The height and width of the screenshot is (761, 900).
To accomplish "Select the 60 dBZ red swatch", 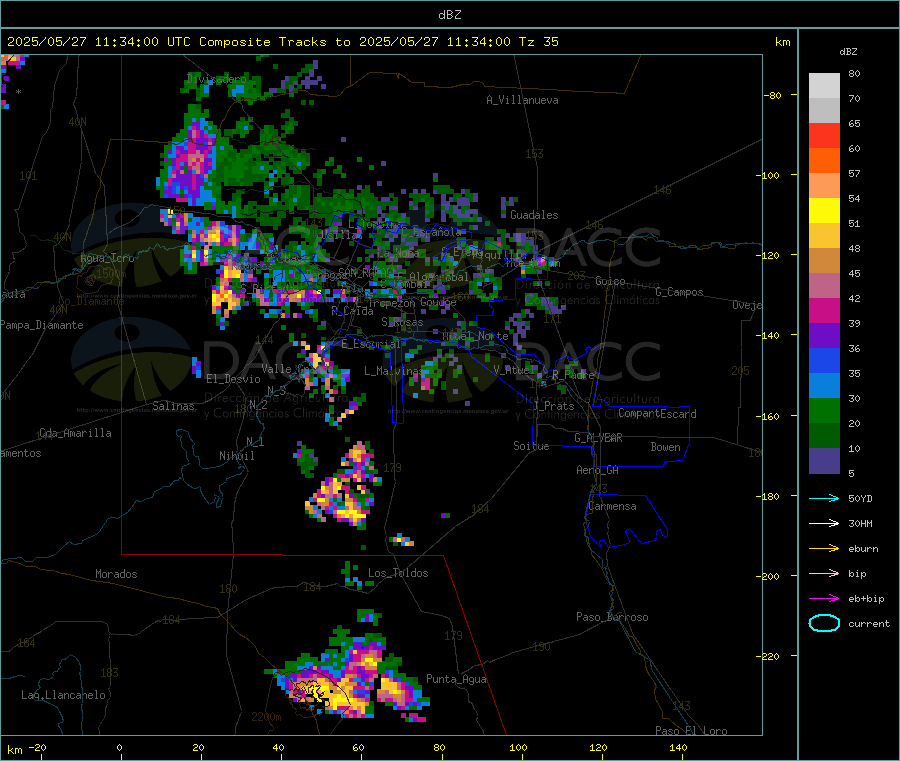I will coord(824,135).
